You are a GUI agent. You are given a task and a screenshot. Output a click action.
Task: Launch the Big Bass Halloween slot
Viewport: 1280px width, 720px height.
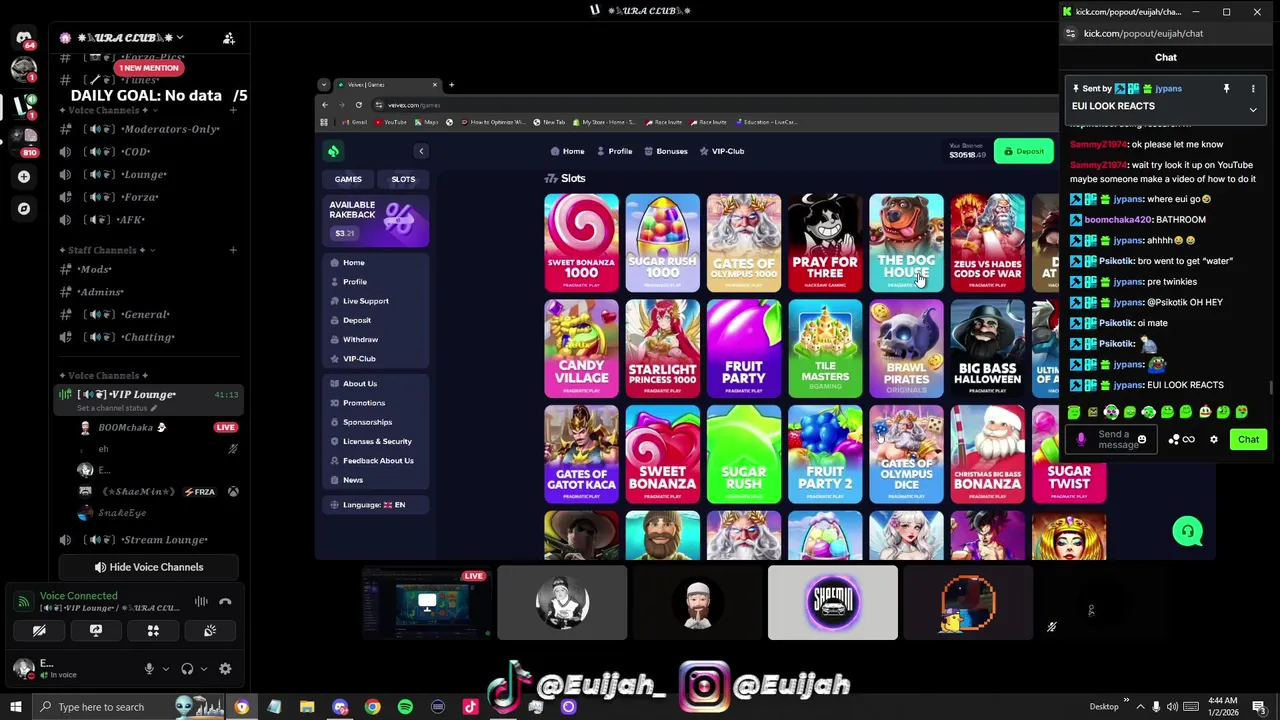click(987, 348)
